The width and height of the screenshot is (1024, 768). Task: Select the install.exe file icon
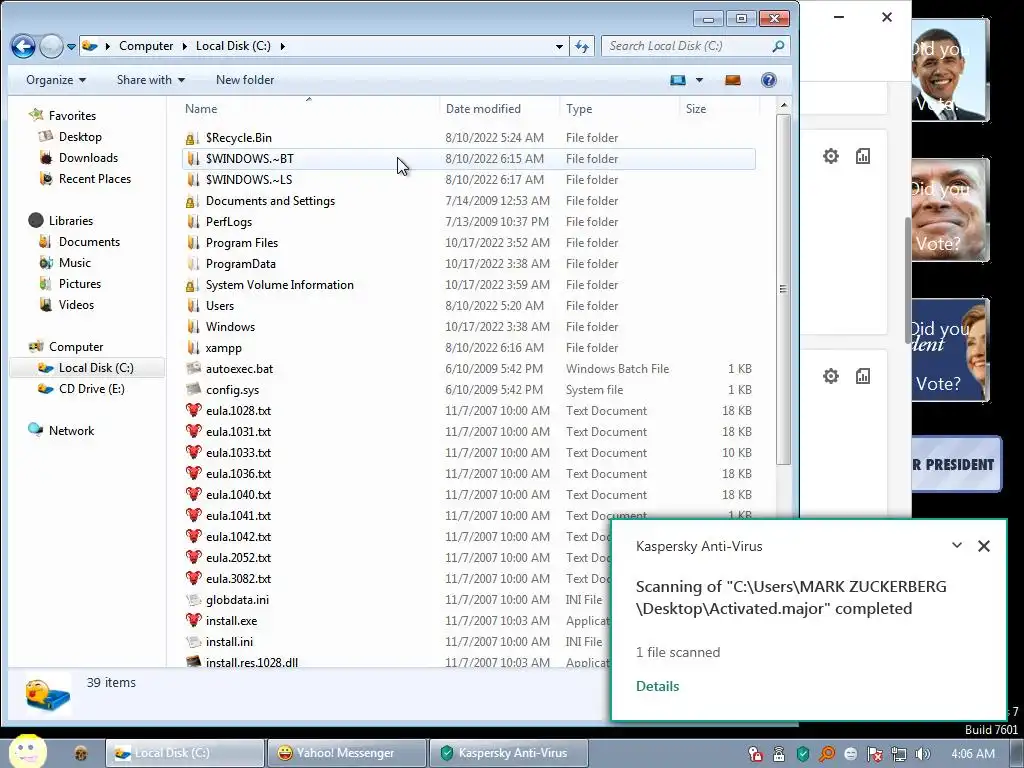point(193,620)
